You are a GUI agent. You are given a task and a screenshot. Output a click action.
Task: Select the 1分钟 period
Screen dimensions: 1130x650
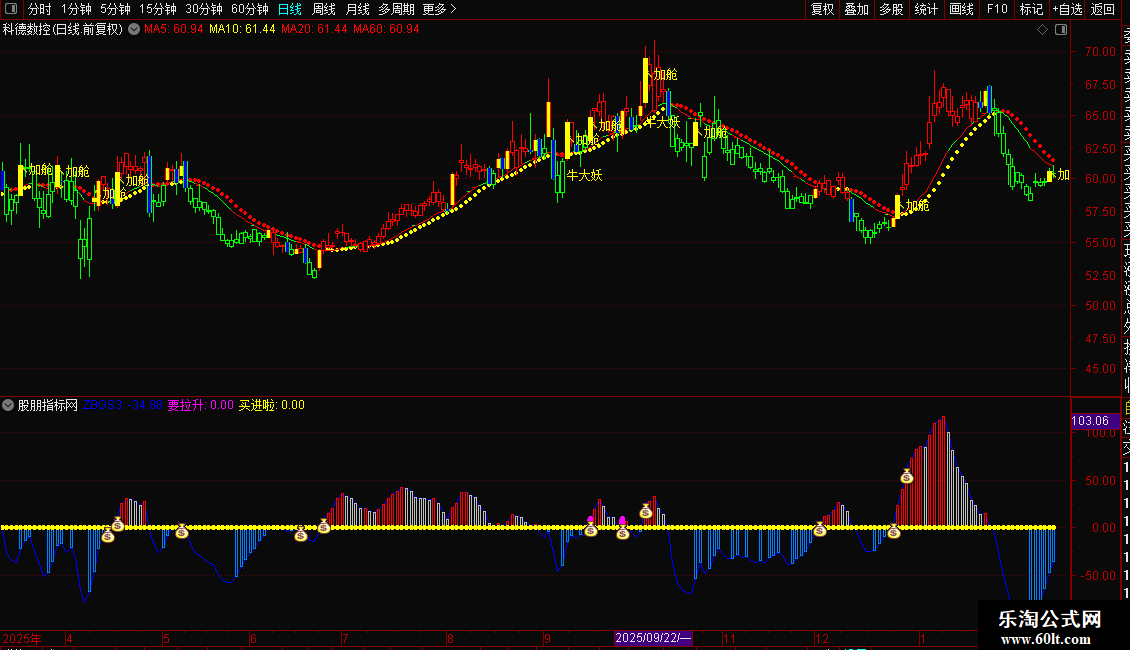click(76, 9)
